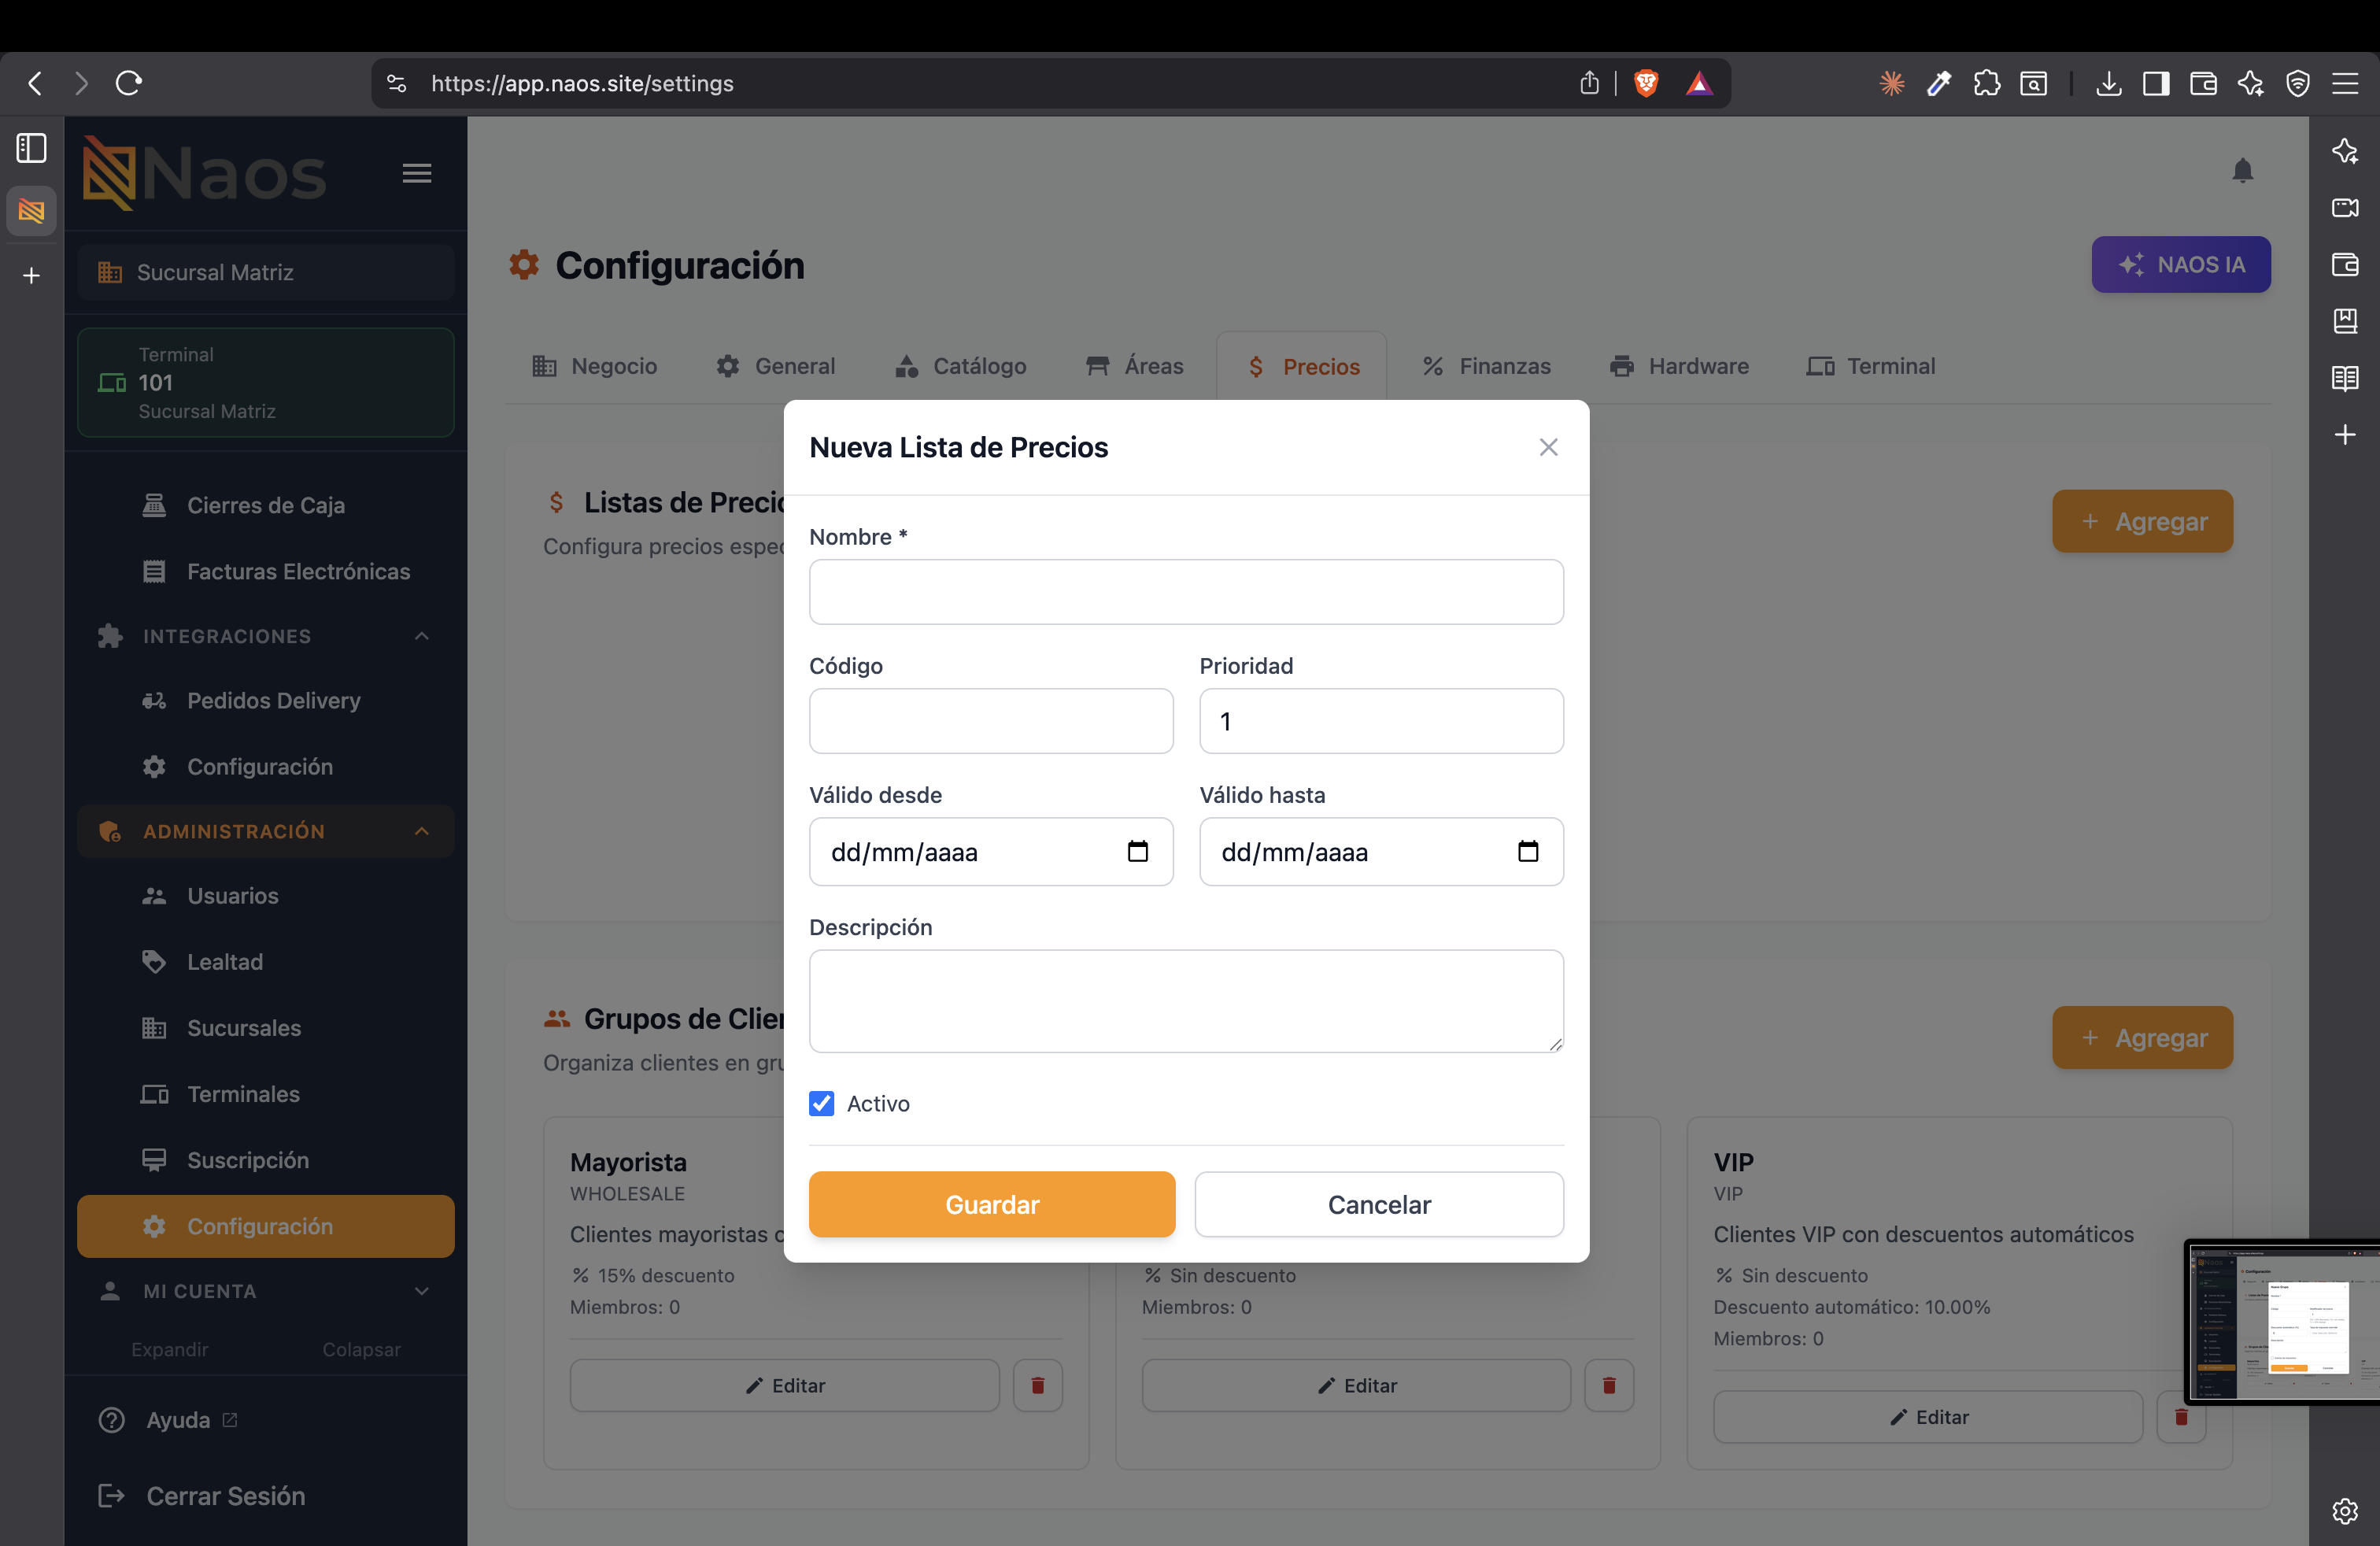Click the Prioridad number field
2380x1546 pixels.
[x=1381, y=721]
